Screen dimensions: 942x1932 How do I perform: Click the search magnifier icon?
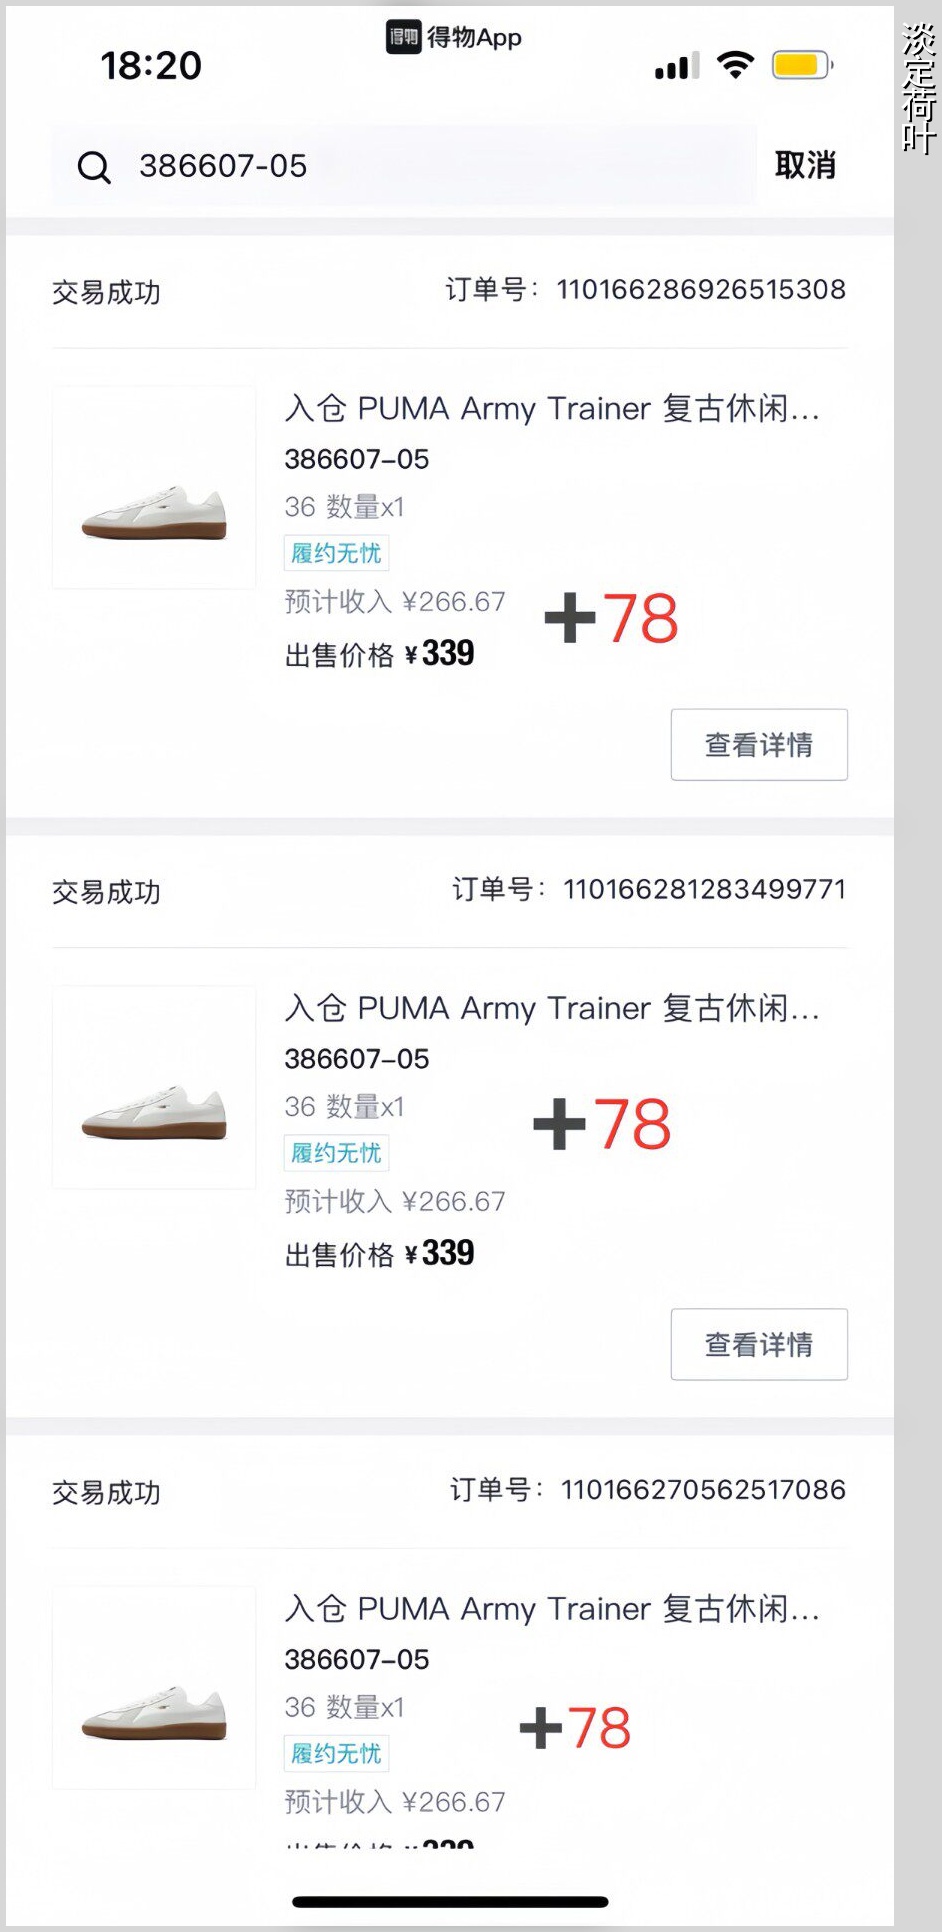[x=94, y=167]
